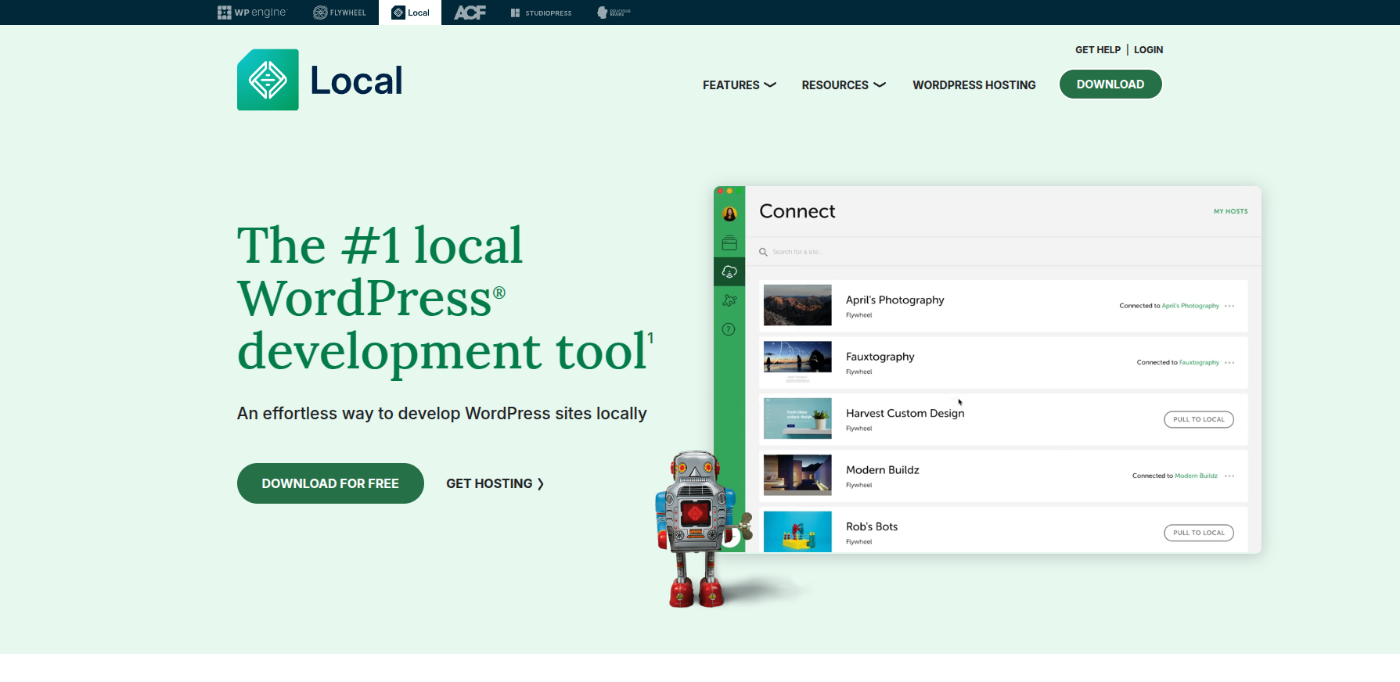
Task: Open the WP Engine brand link
Action: point(251,12)
